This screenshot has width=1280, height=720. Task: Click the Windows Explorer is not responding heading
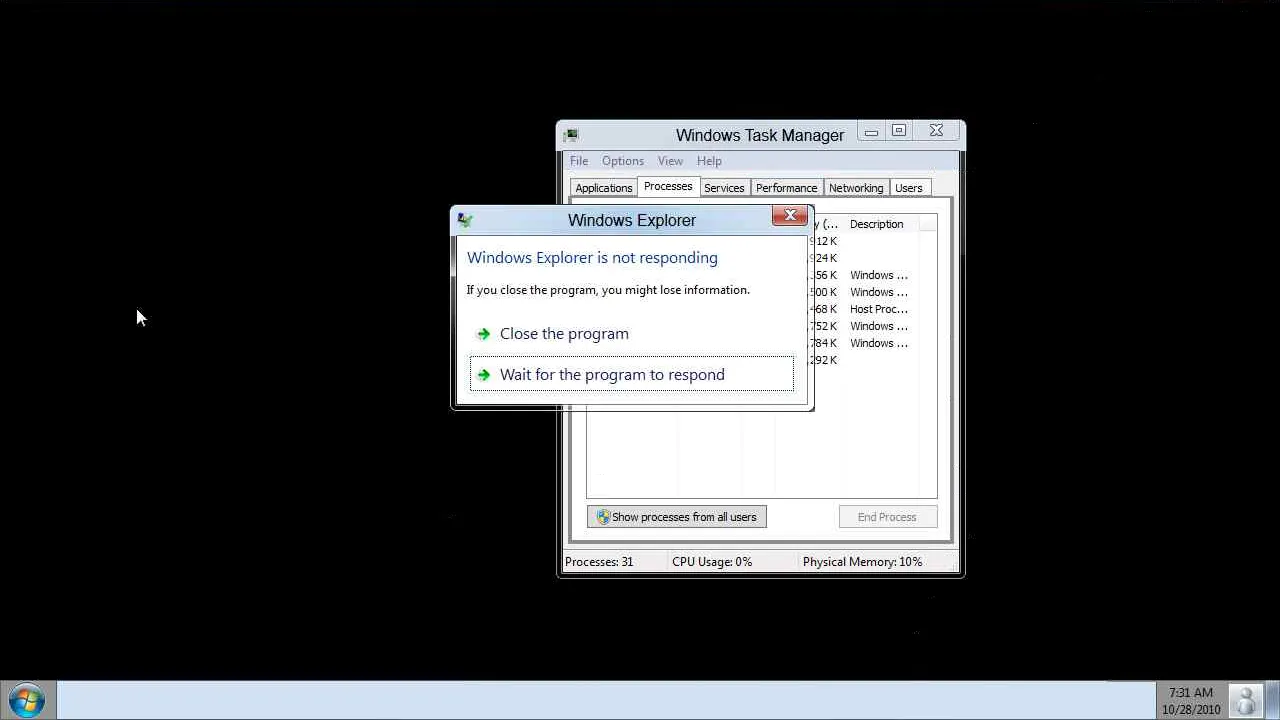point(592,258)
